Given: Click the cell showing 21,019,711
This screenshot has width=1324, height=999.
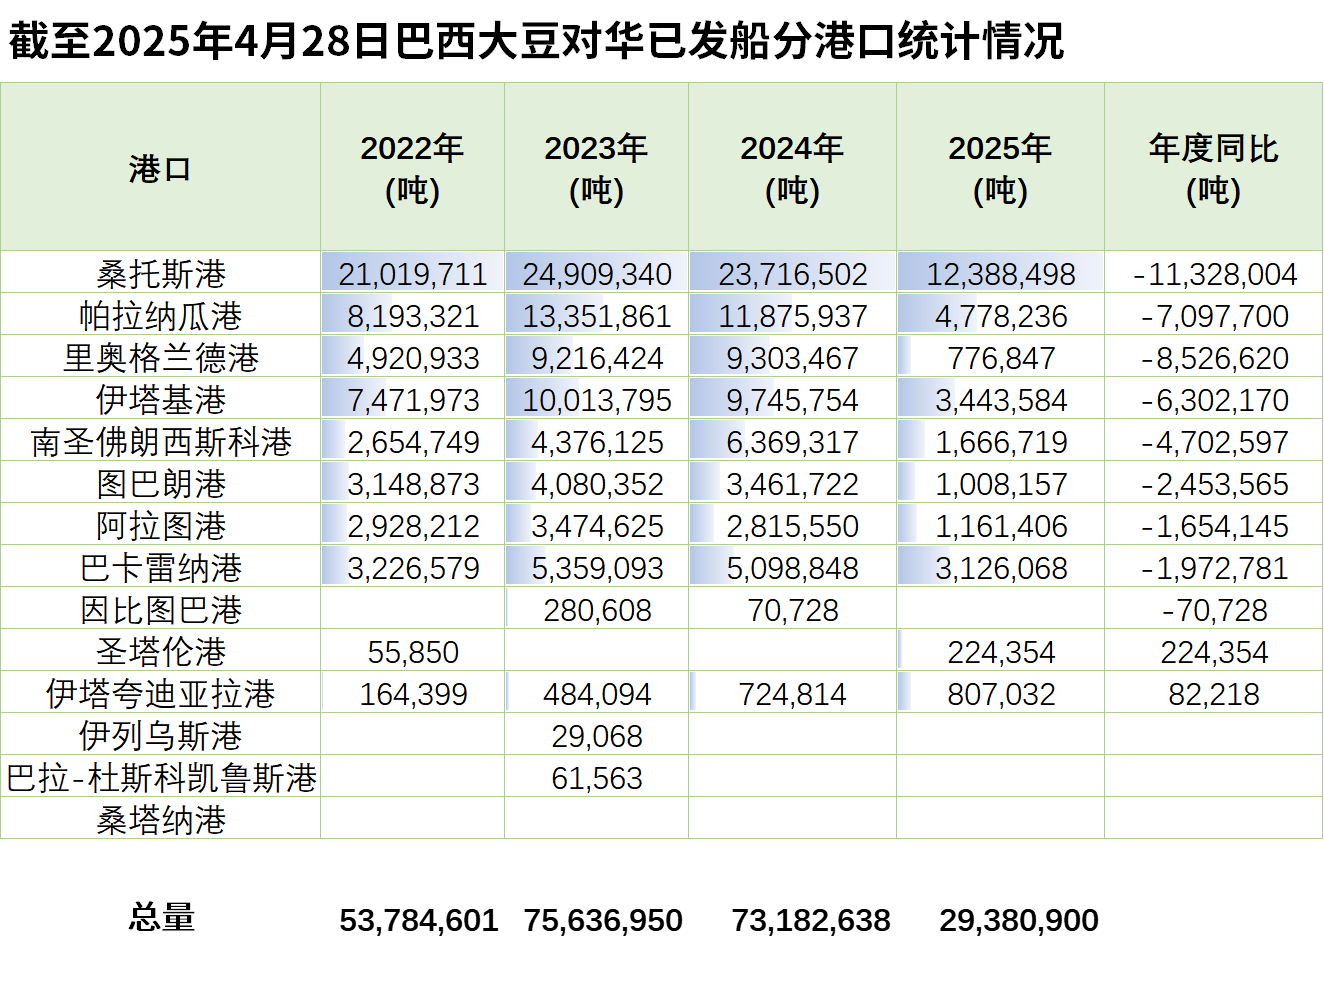Looking at the screenshot, I should pyautogui.click(x=412, y=273).
